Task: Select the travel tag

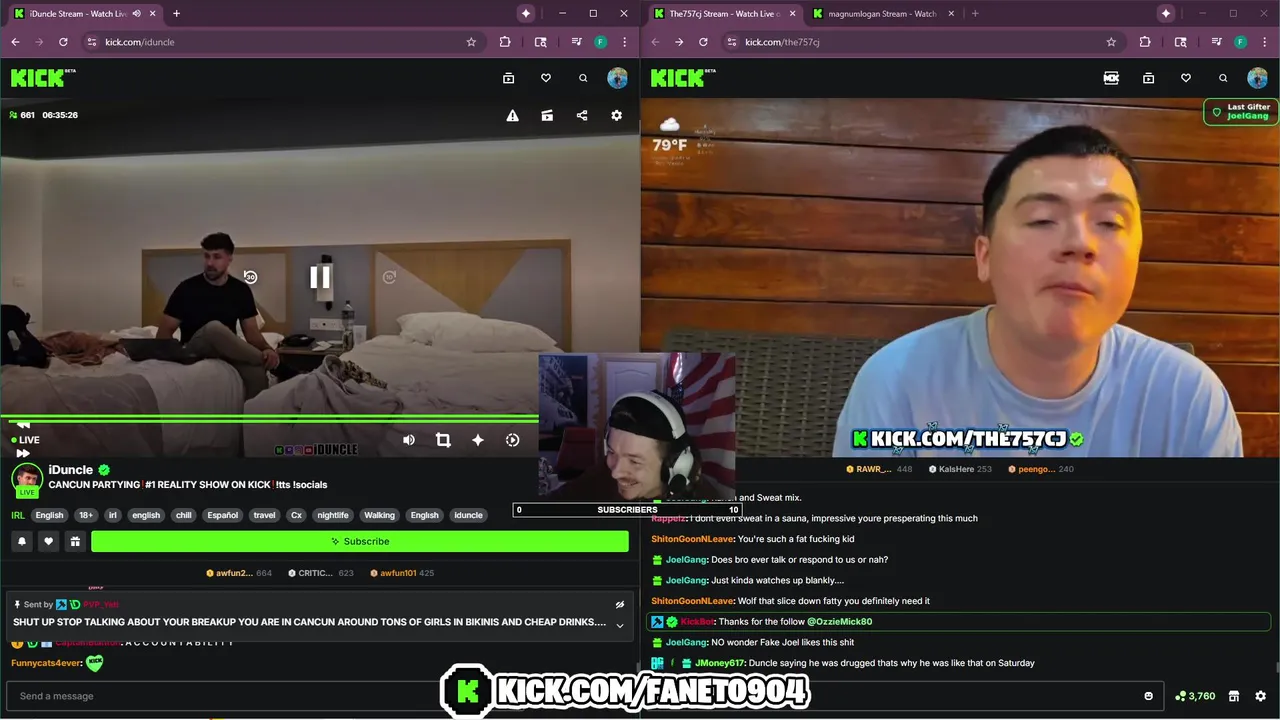Action: coord(264,515)
